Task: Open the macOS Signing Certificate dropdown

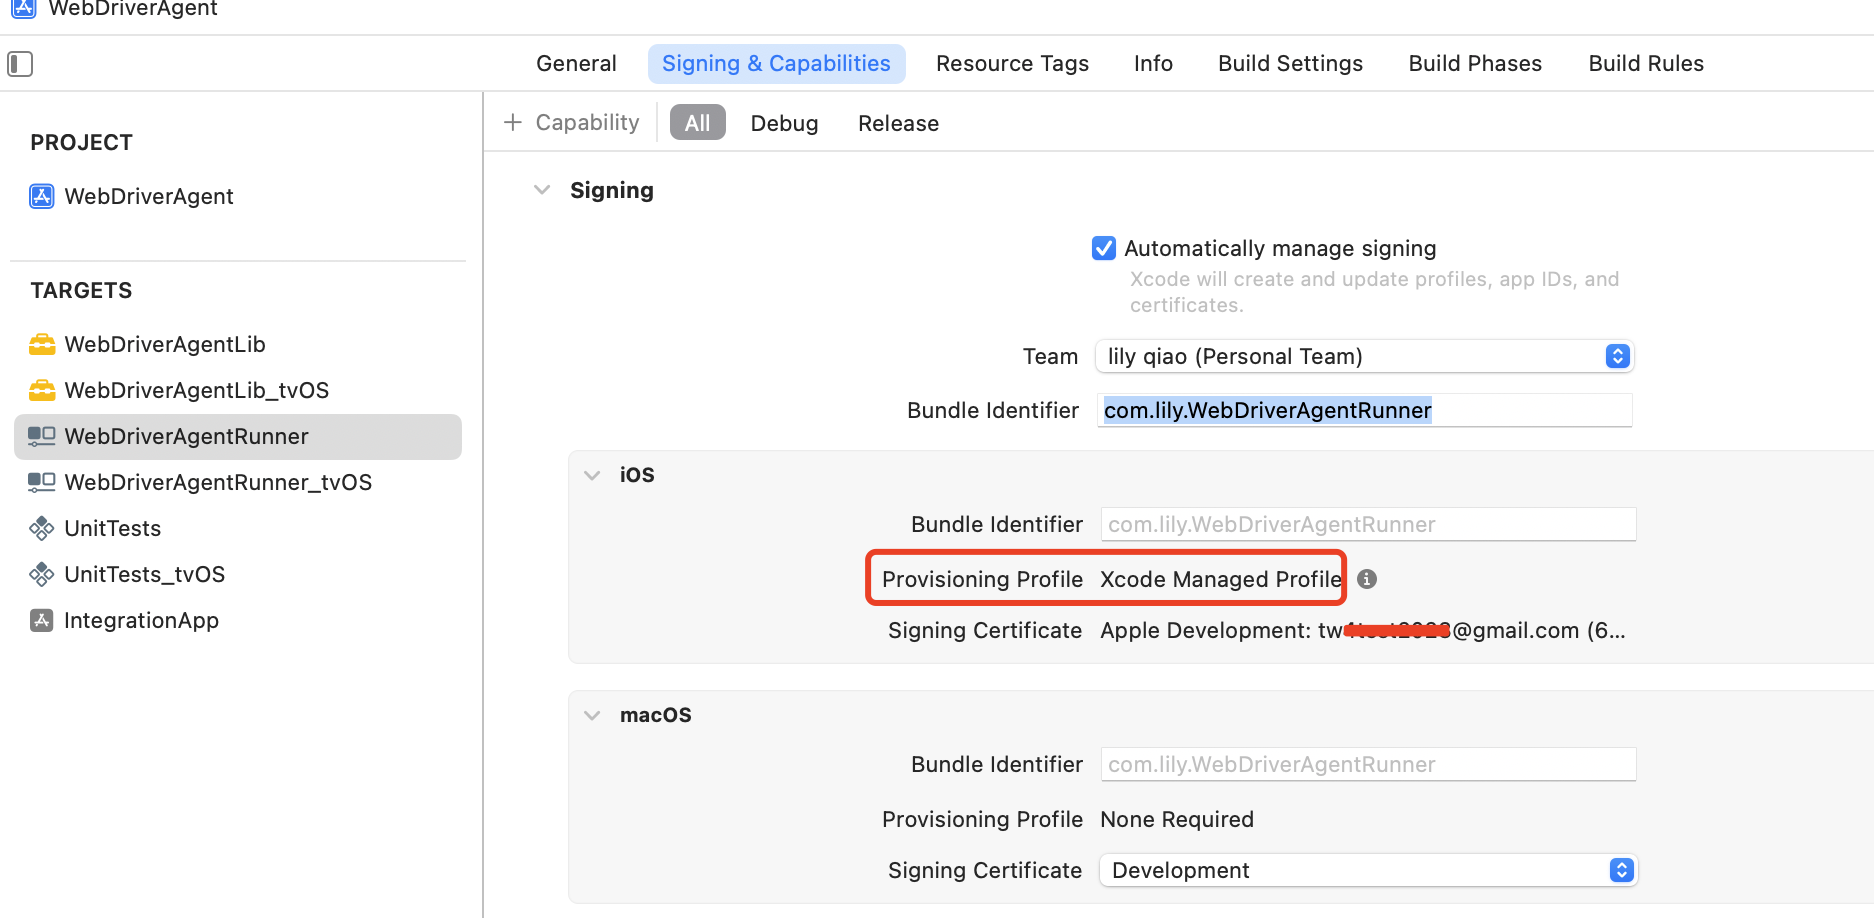Action: click(x=1369, y=870)
